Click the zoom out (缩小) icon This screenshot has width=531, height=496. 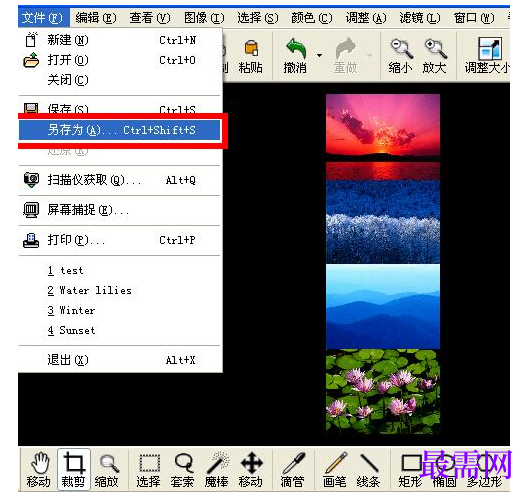tap(401, 56)
